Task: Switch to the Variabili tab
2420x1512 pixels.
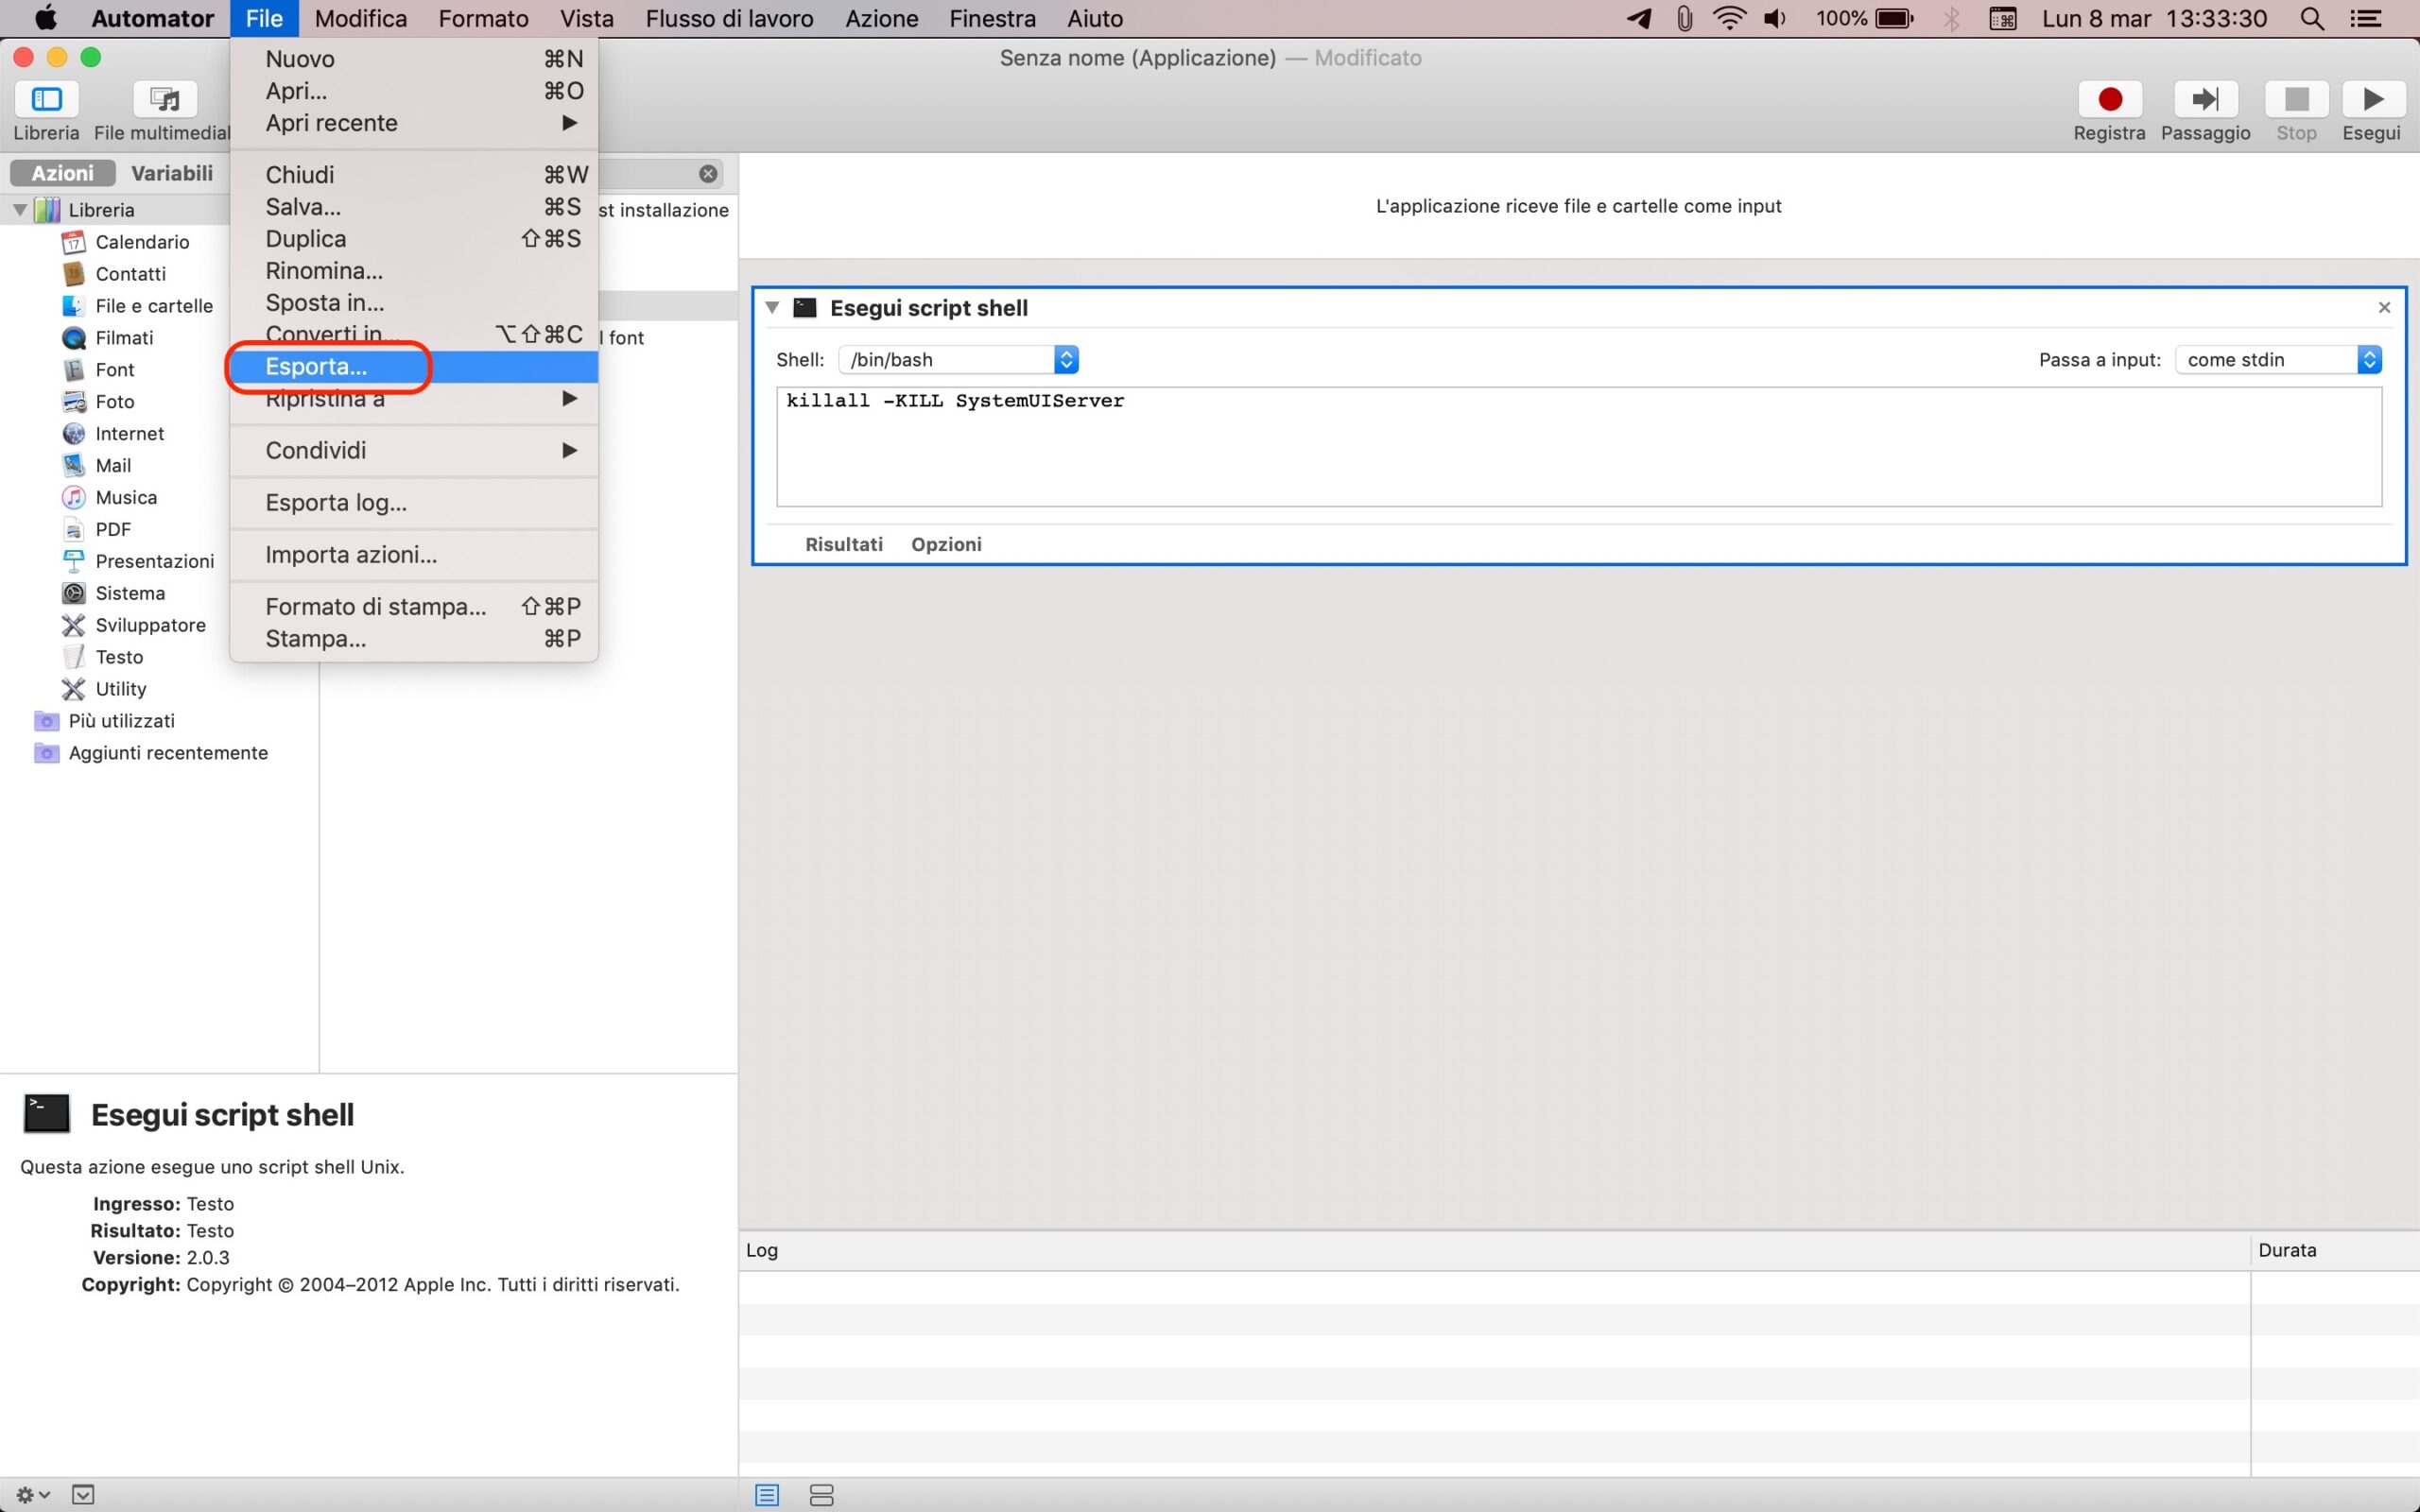Action: pyautogui.click(x=172, y=173)
